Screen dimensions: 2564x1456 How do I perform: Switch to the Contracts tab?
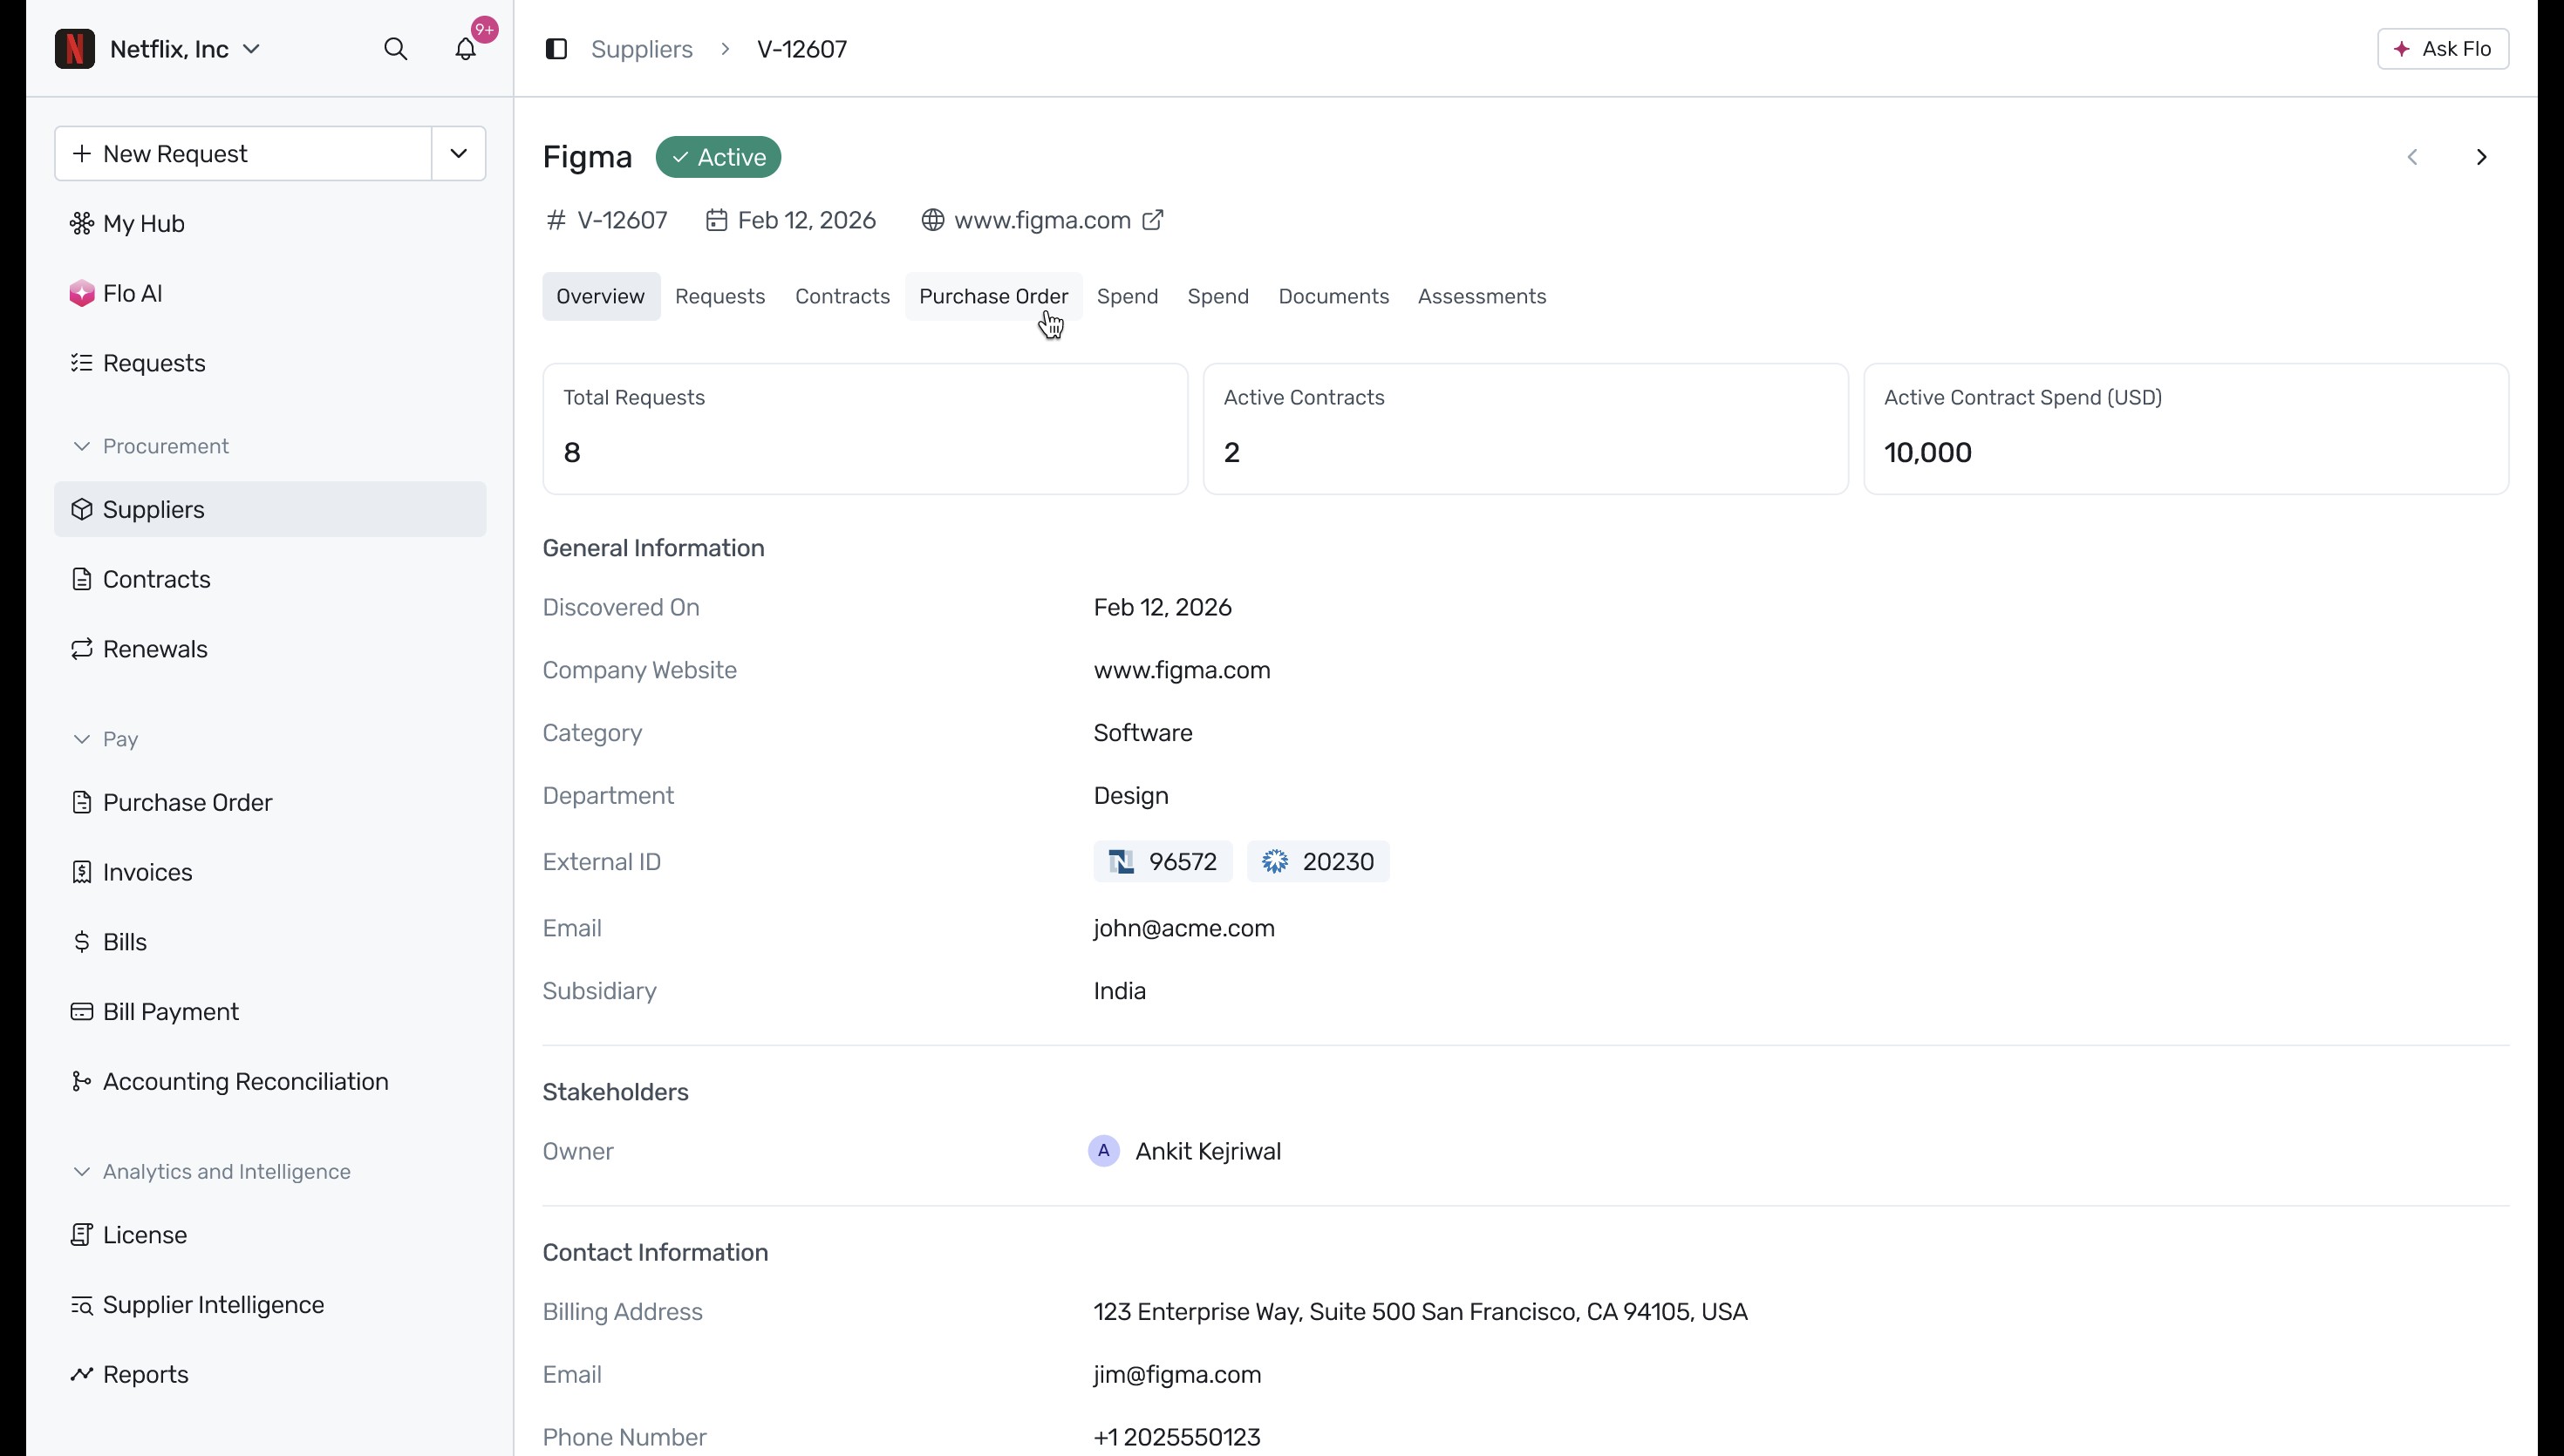coord(843,297)
